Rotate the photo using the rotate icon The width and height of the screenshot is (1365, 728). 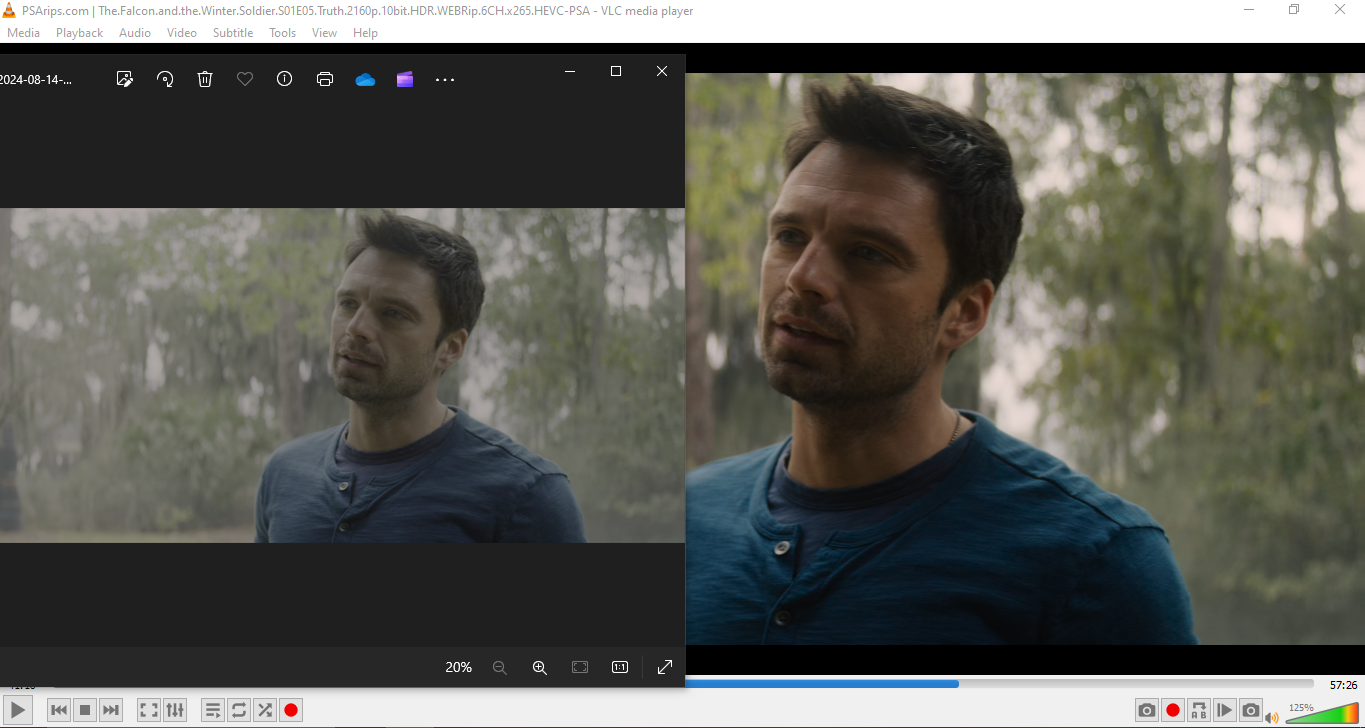(165, 79)
